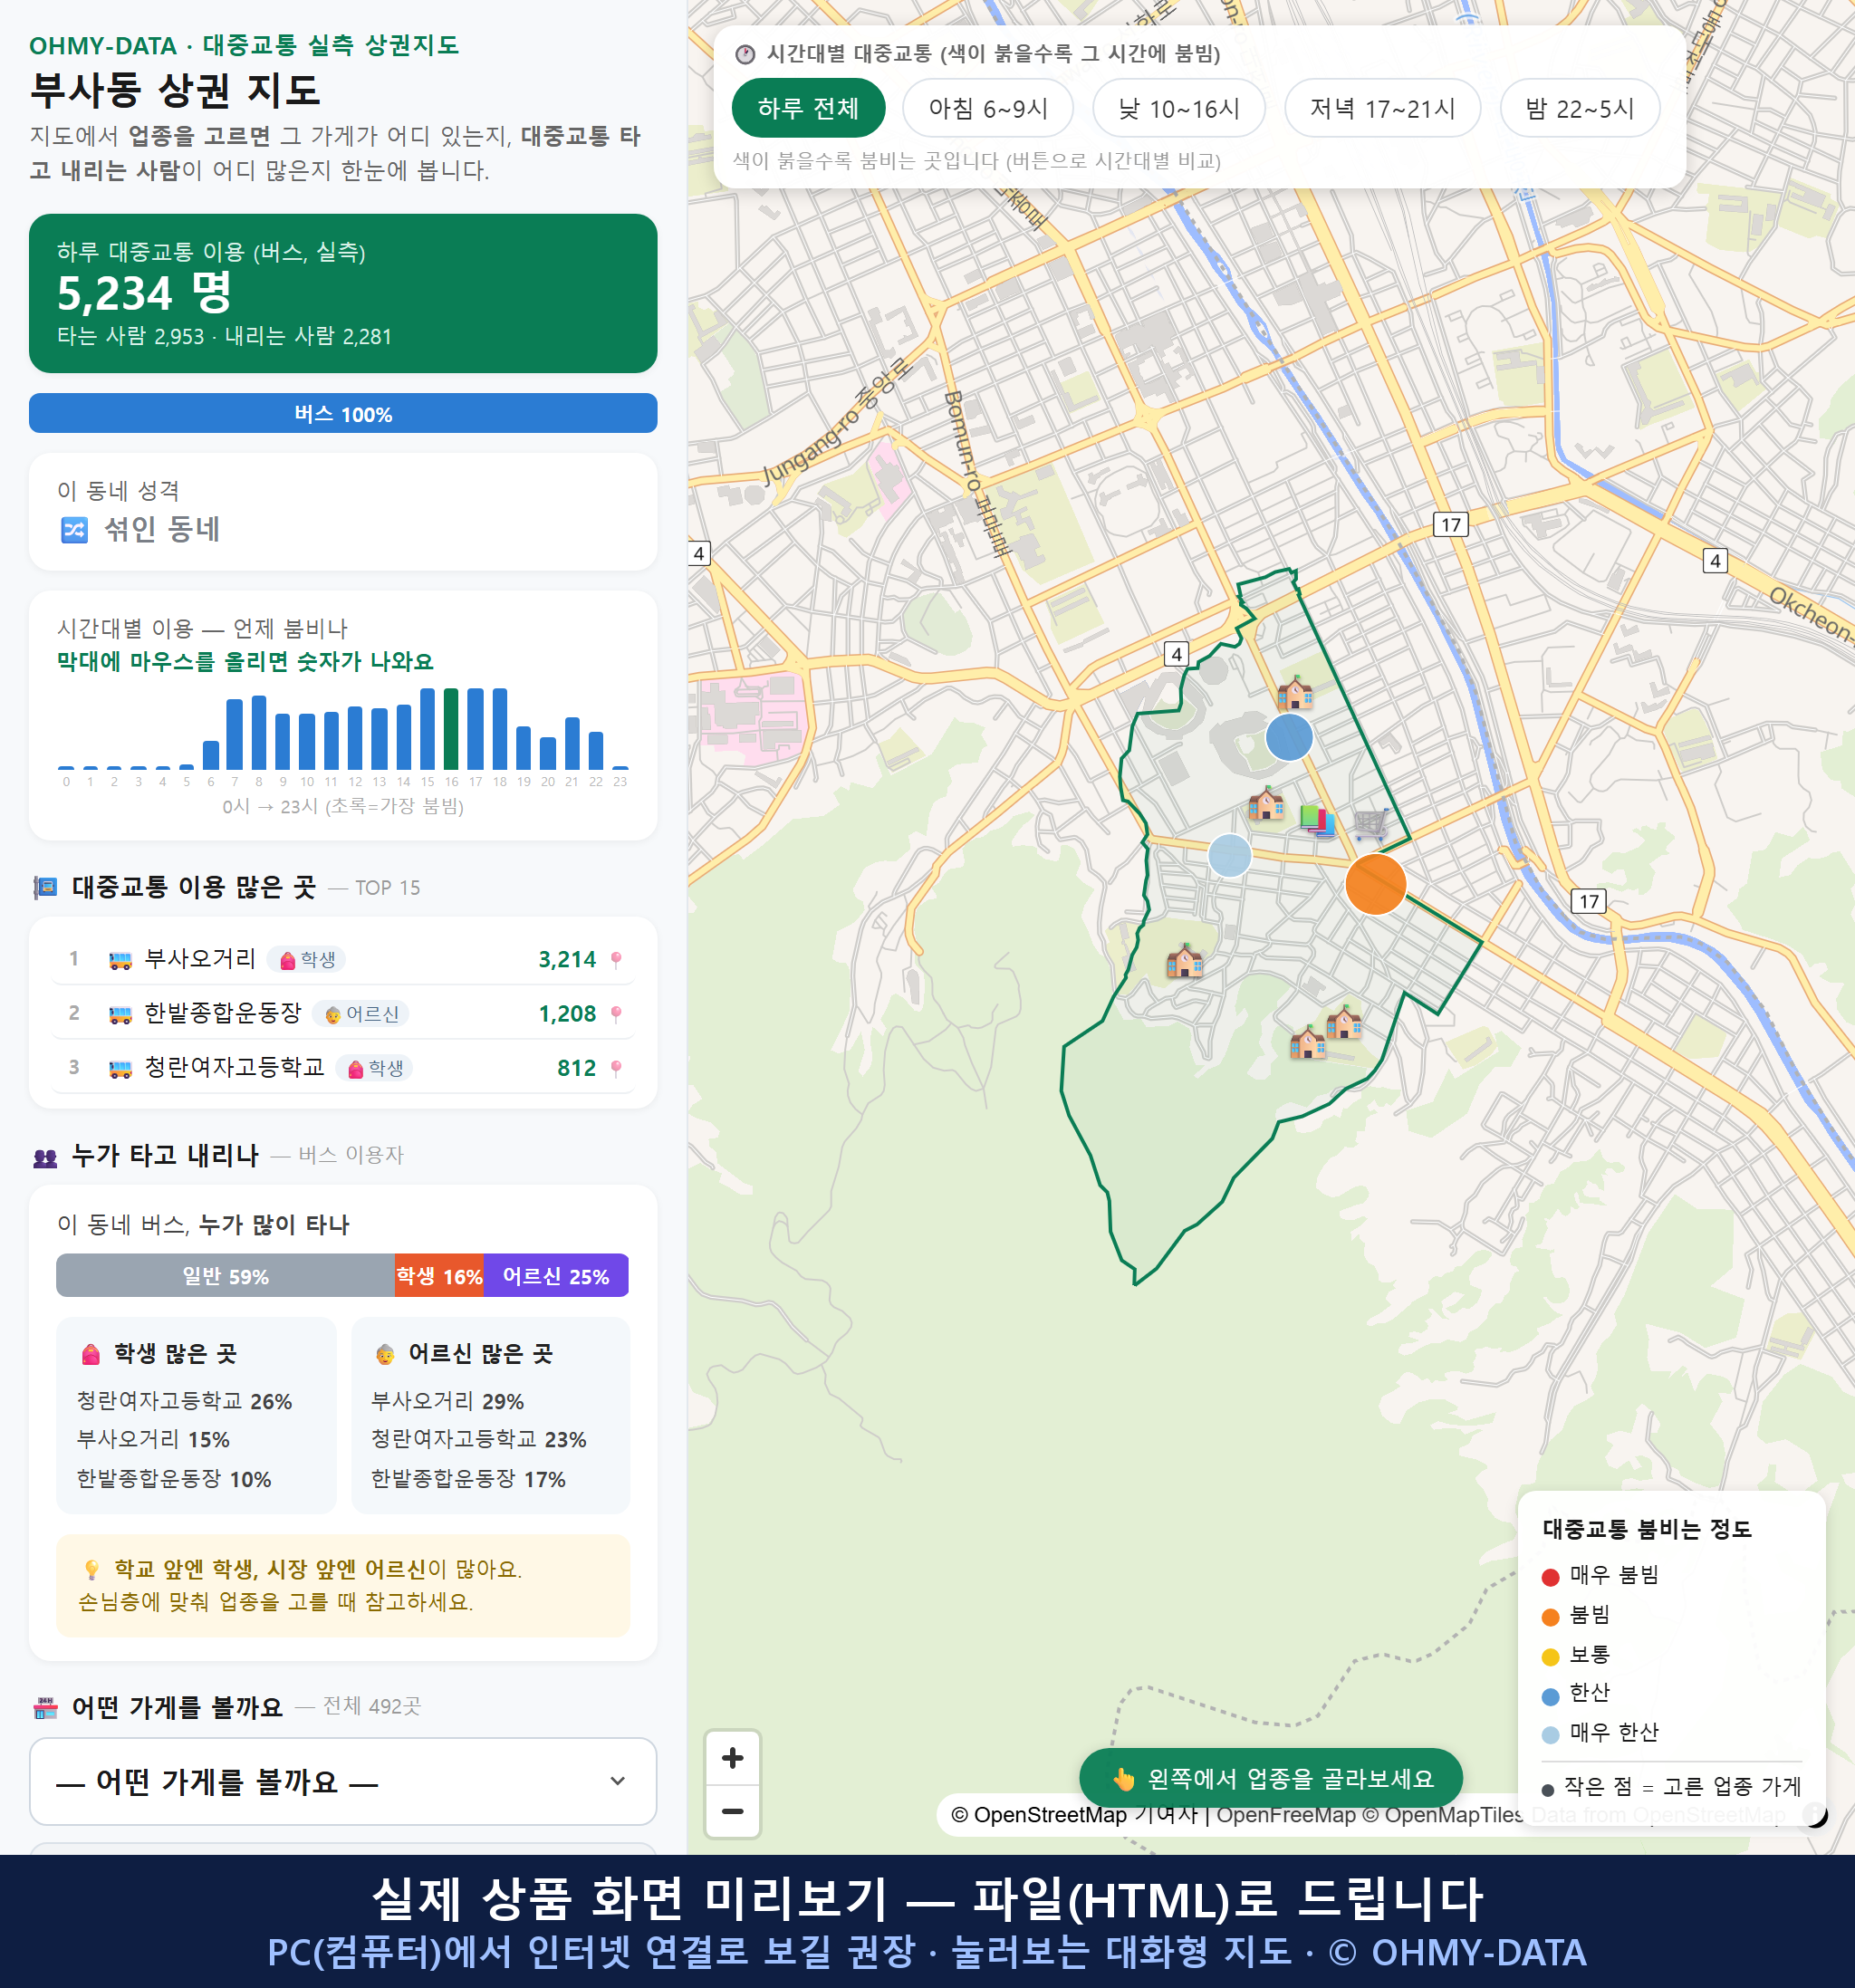The height and width of the screenshot is (1988, 1855).
Task: Click the bus icon in the 한밭종합운동장 row
Action: point(120,1015)
